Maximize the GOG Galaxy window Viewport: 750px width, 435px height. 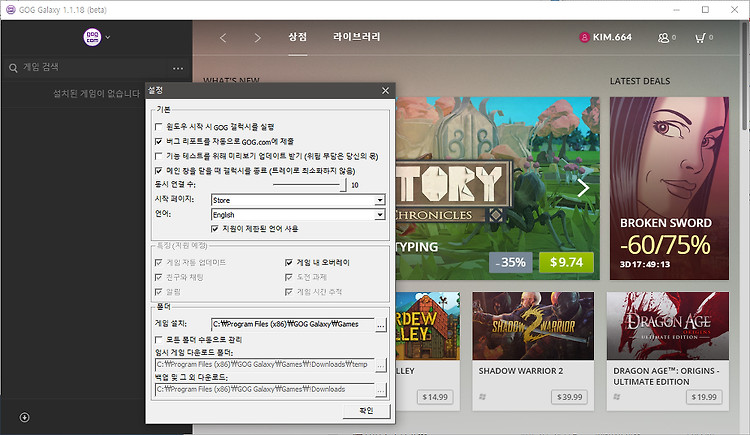(705, 10)
